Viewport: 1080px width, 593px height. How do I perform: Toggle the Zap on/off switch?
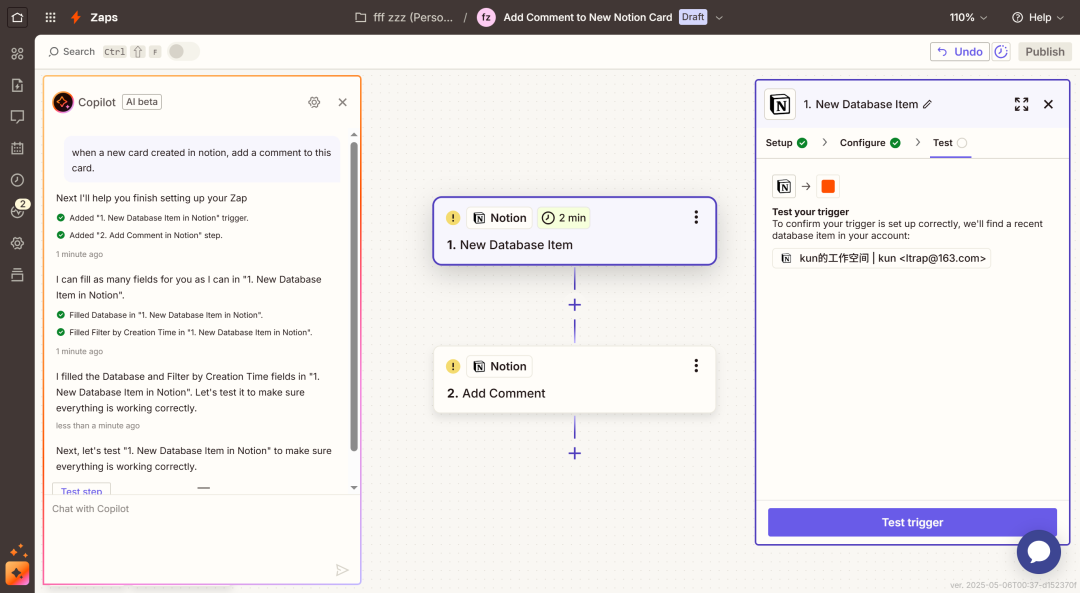tap(183, 52)
